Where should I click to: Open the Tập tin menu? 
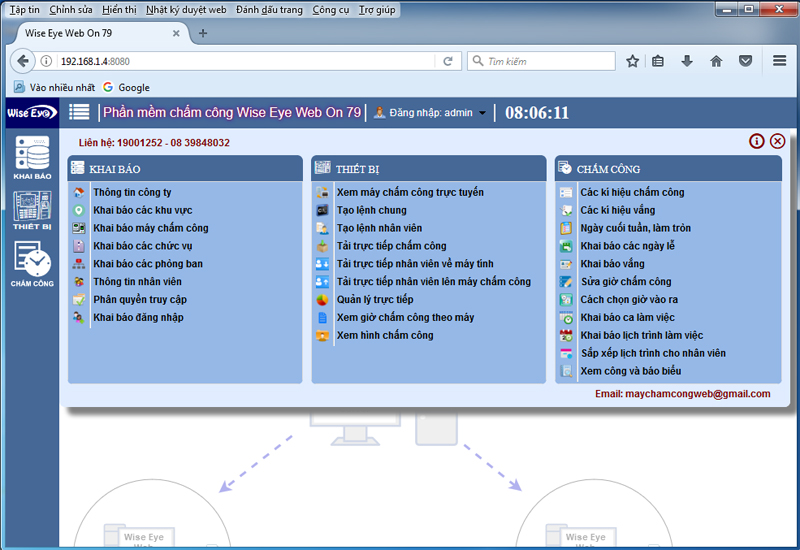pyautogui.click(x=24, y=10)
